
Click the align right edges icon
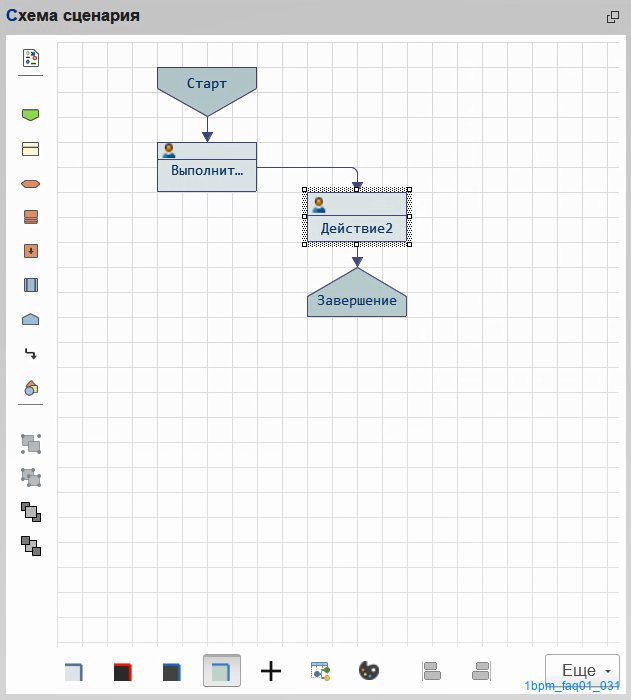click(481, 671)
